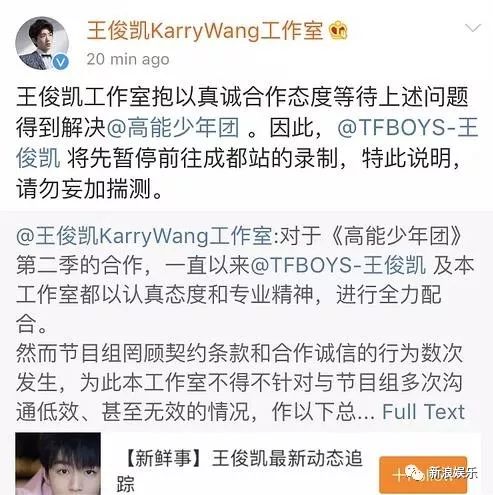Click the 新浪娱乐 watermark label
Screen dimensions: 493x495
pos(453,473)
